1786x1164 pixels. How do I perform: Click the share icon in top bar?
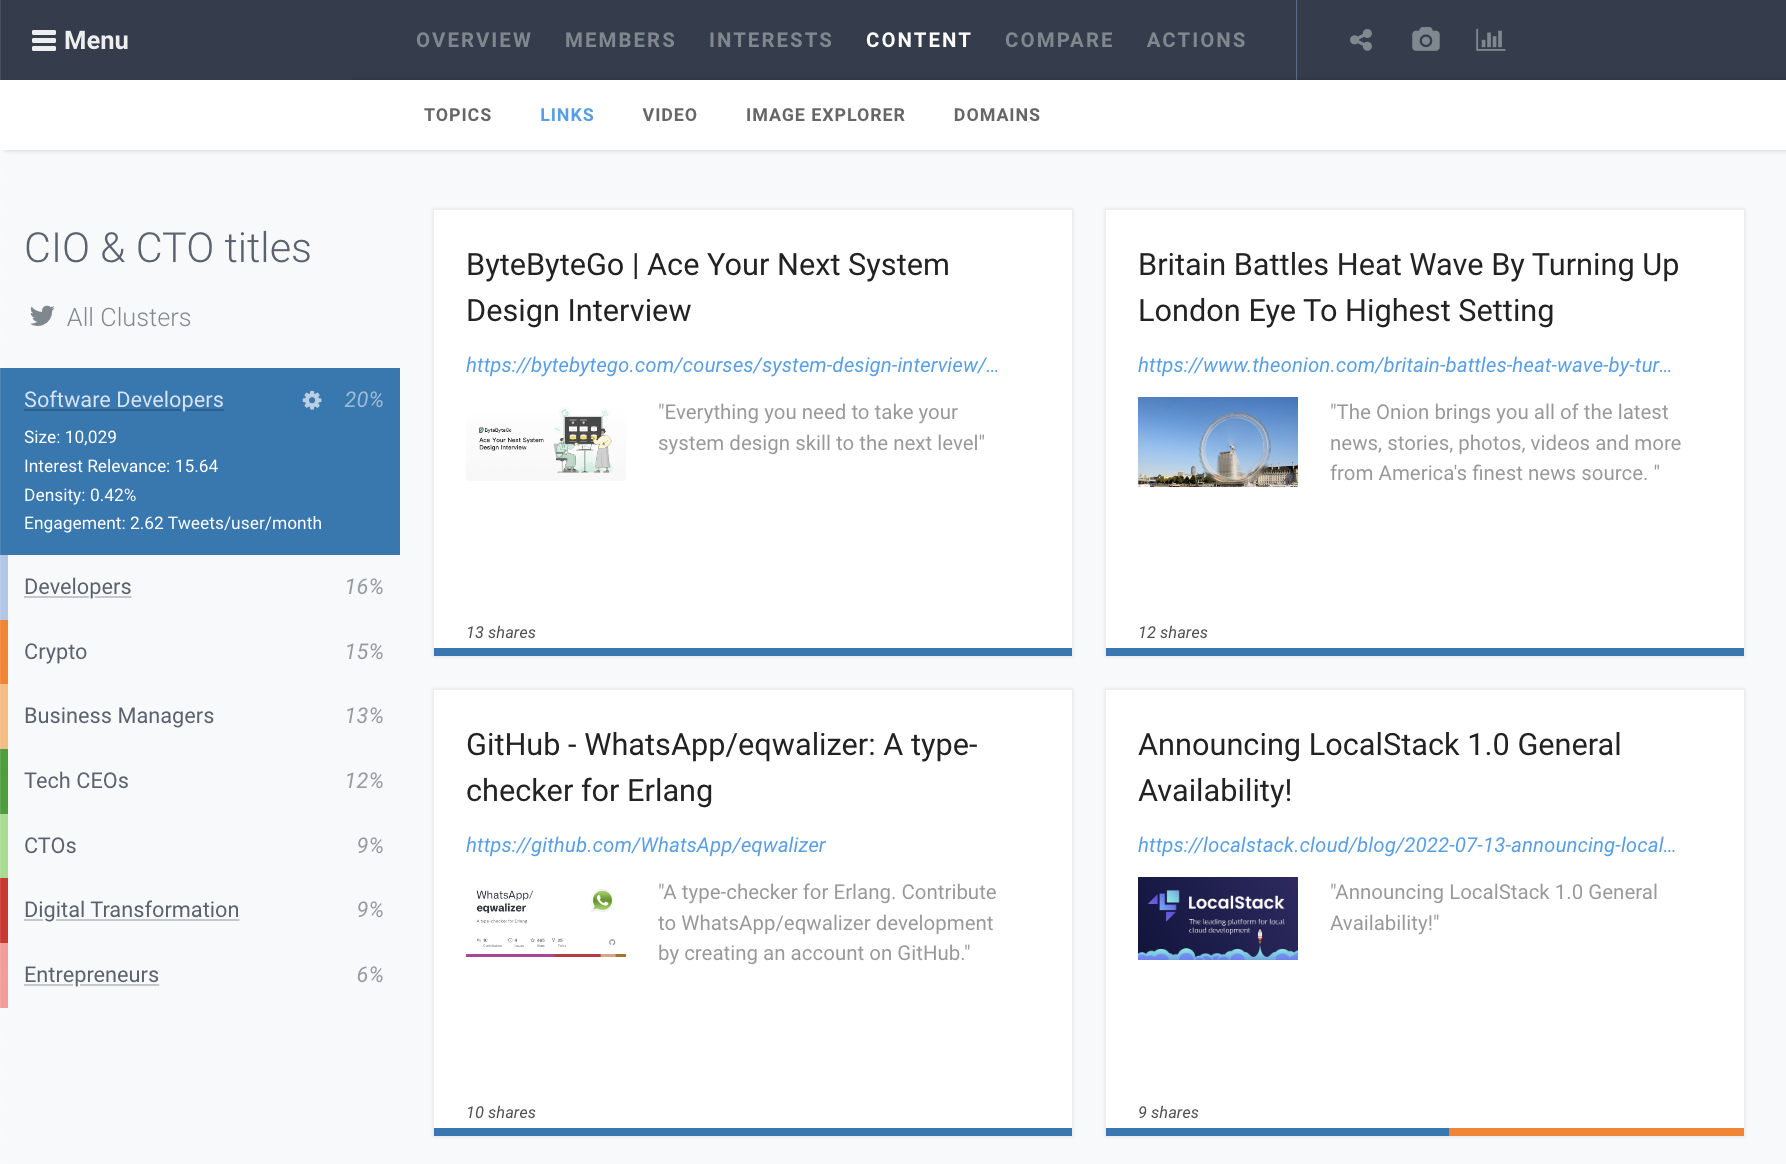pyautogui.click(x=1360, y=40)
